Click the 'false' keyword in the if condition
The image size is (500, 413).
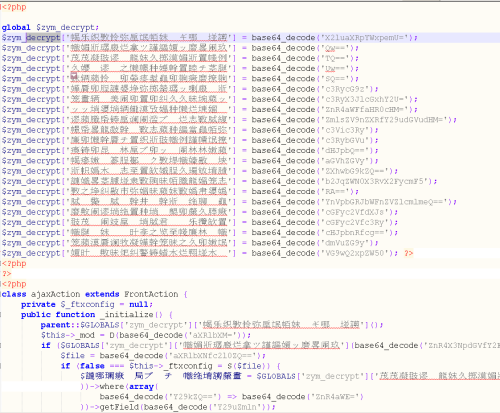click(x=92, y=366)
